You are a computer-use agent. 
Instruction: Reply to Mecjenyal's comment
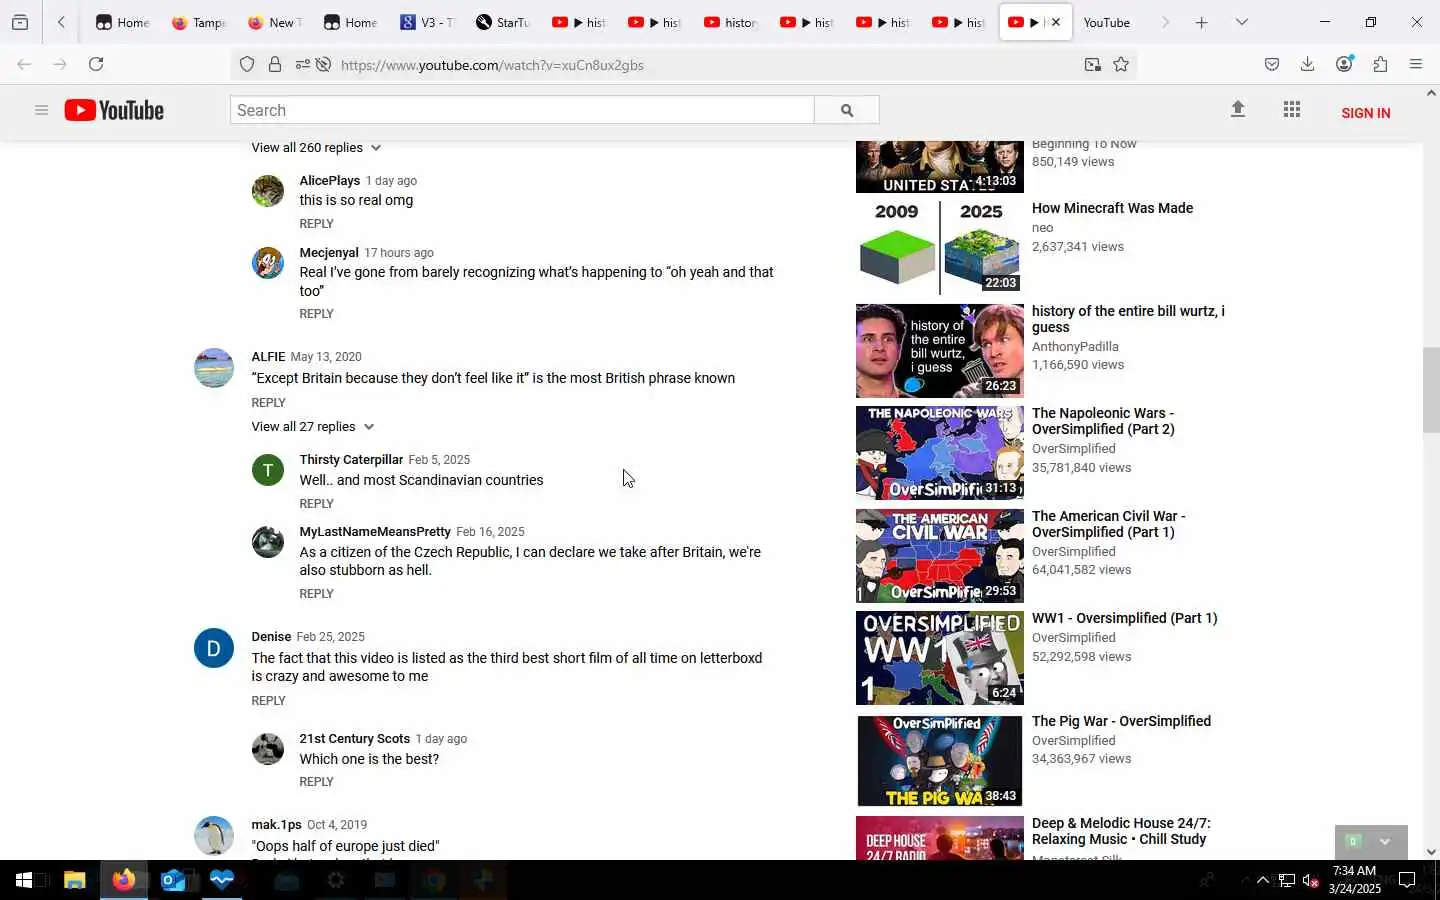316,314
